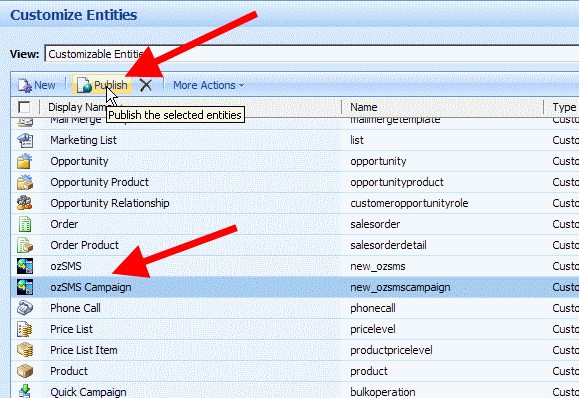Image resolution: width=579 pixels, height=398 pixels.
Task: Click the ozSMS Campaign entity icon
Action: point(25,287)
